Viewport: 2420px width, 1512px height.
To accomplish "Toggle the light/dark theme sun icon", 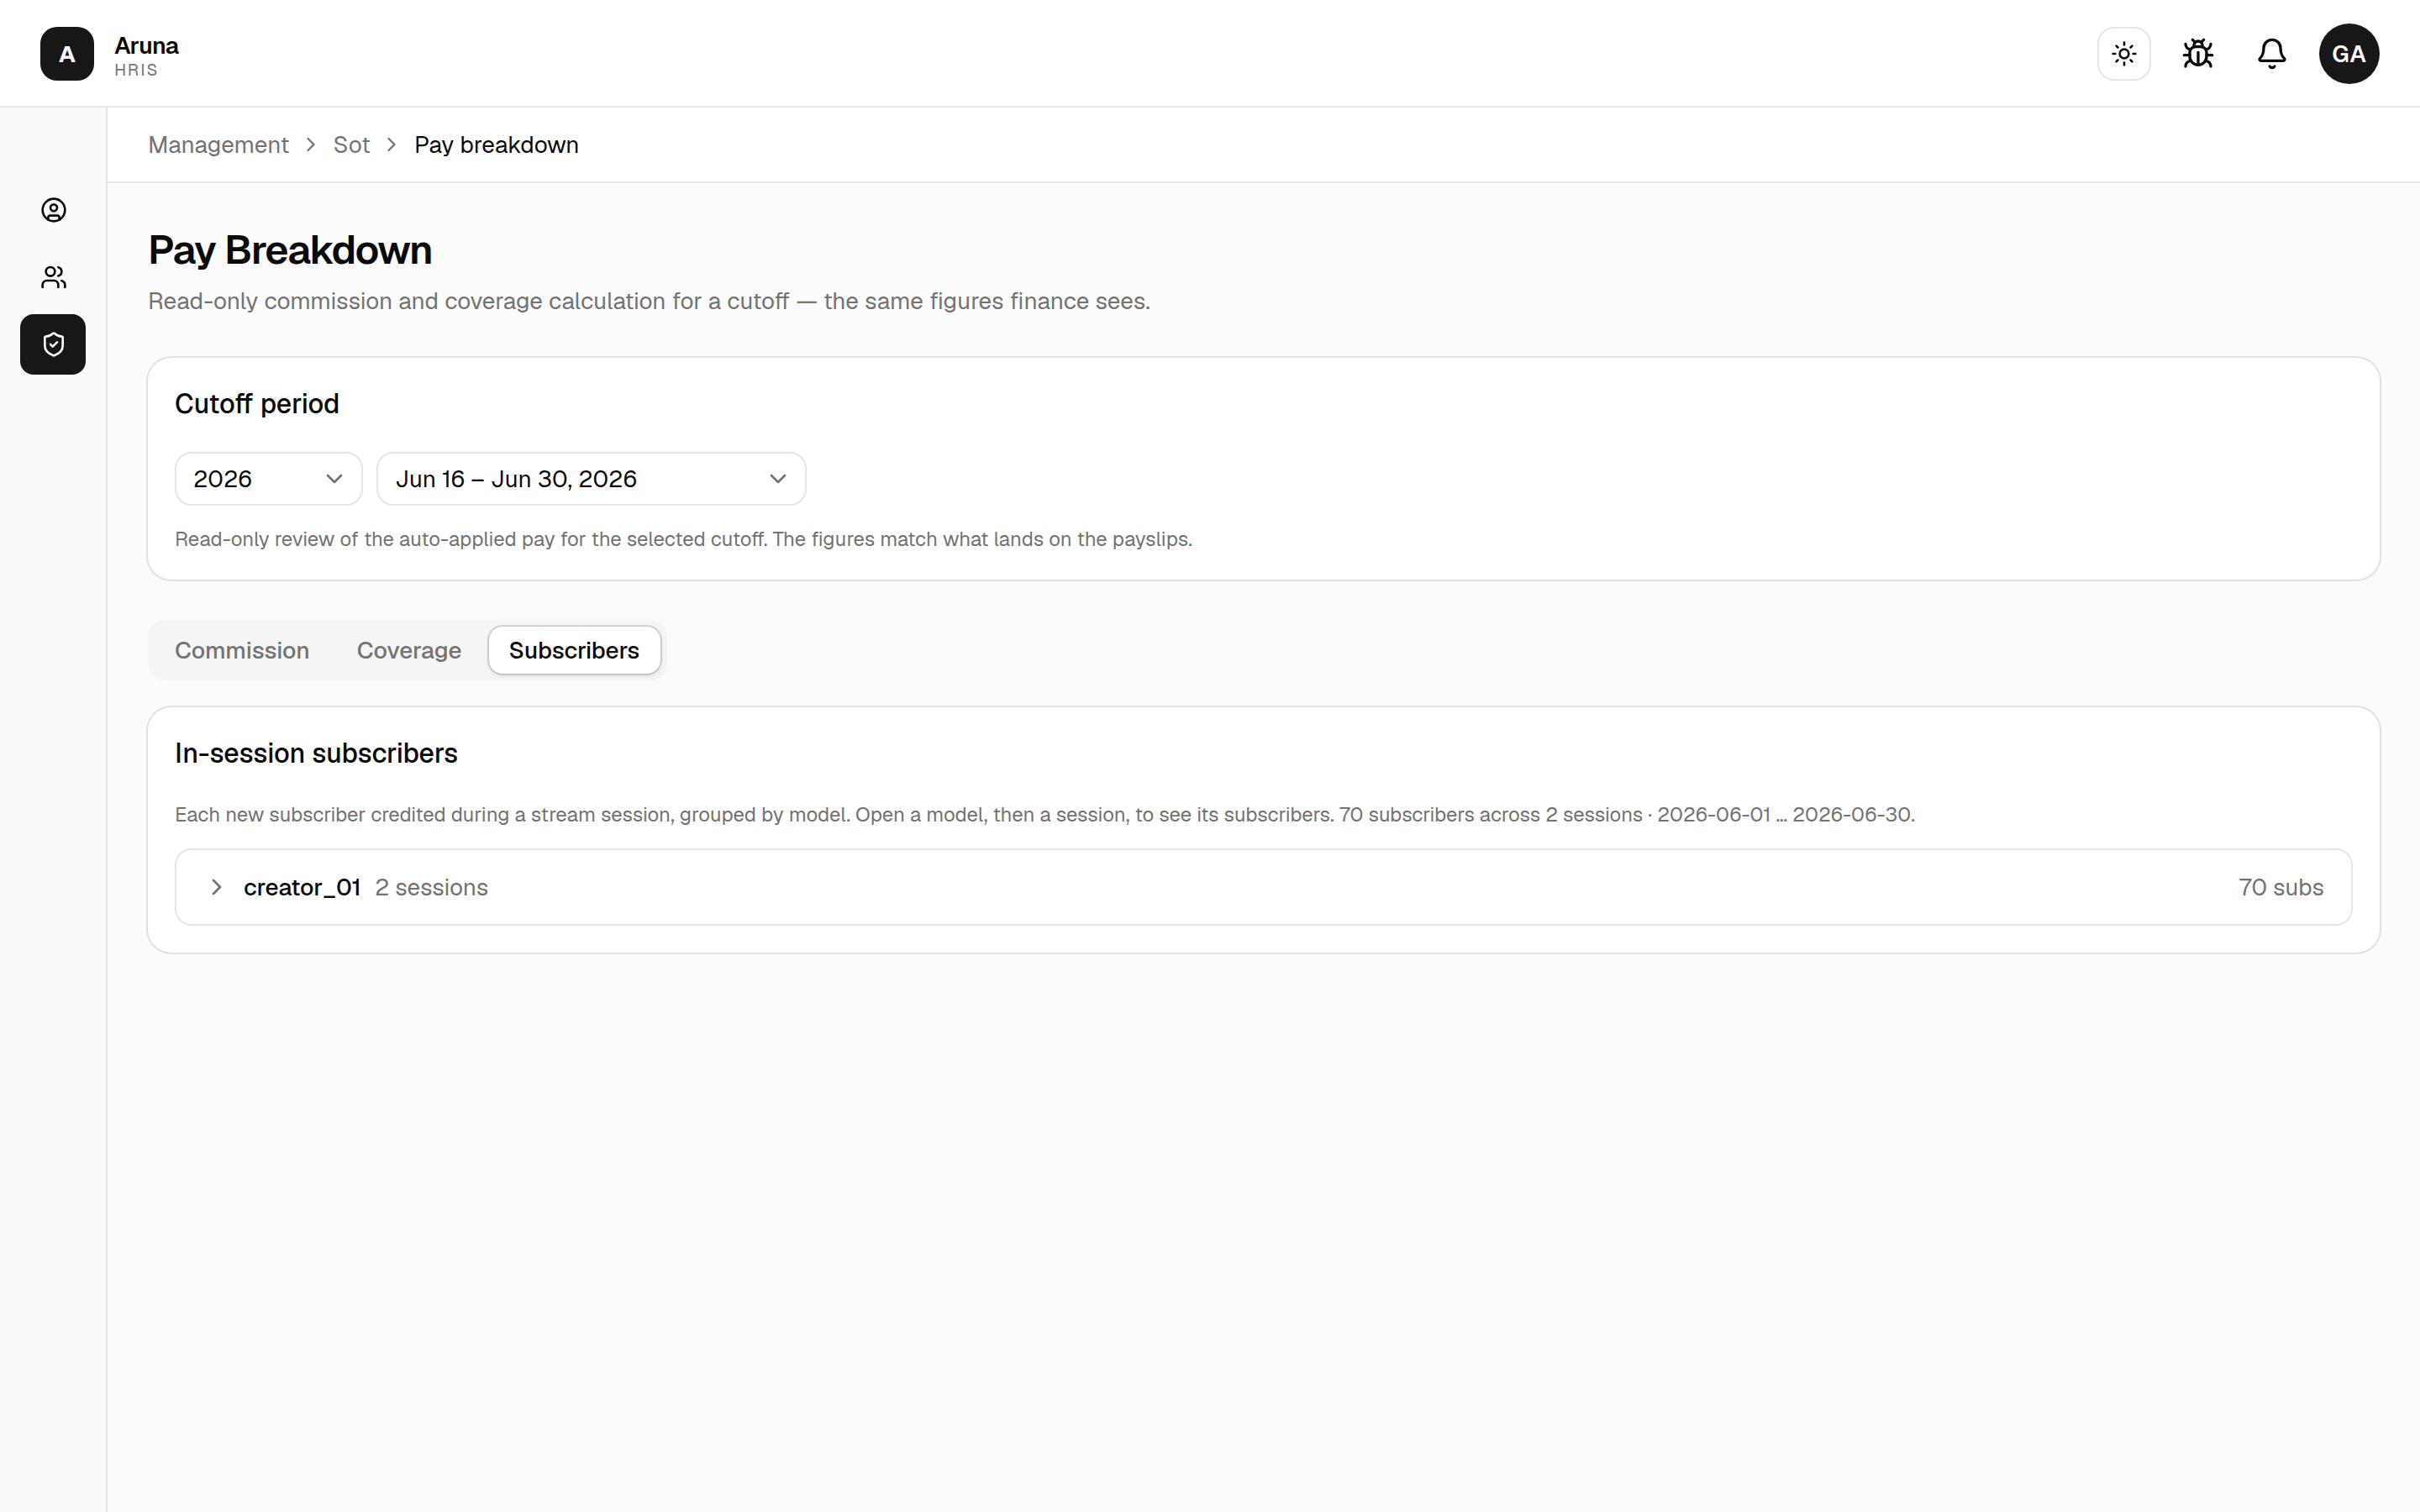I will 2124,54.
